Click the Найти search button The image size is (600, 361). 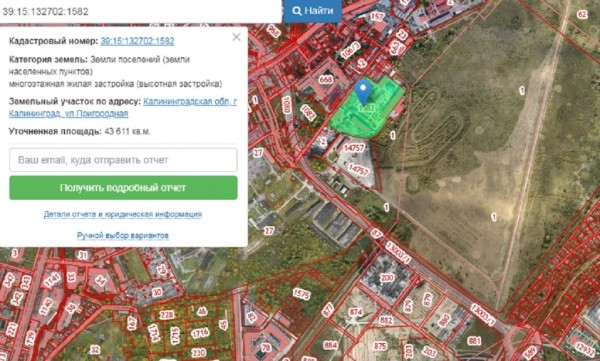(312, 11)
